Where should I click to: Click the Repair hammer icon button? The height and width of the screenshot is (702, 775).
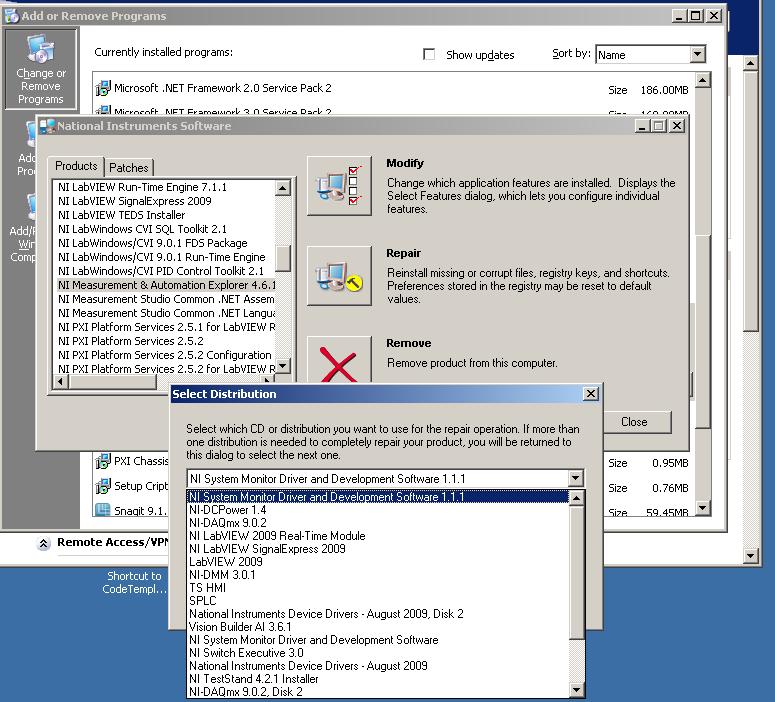pyautogui.click(x=339, y=276)
